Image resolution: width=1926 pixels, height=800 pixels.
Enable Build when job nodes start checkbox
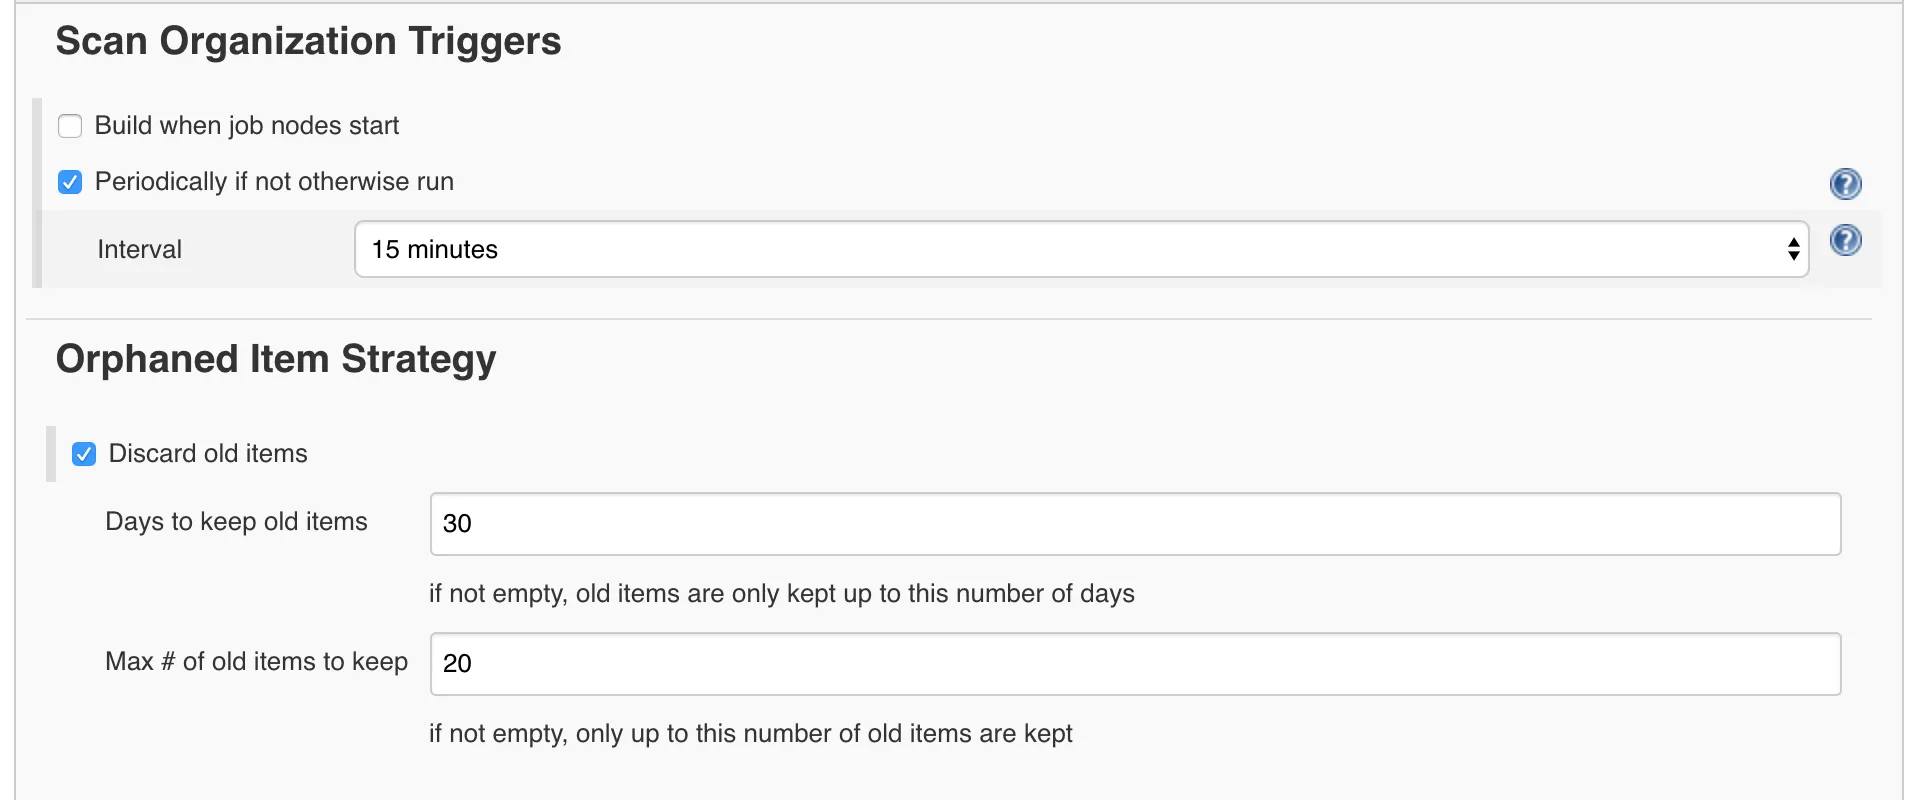[70, 126]
